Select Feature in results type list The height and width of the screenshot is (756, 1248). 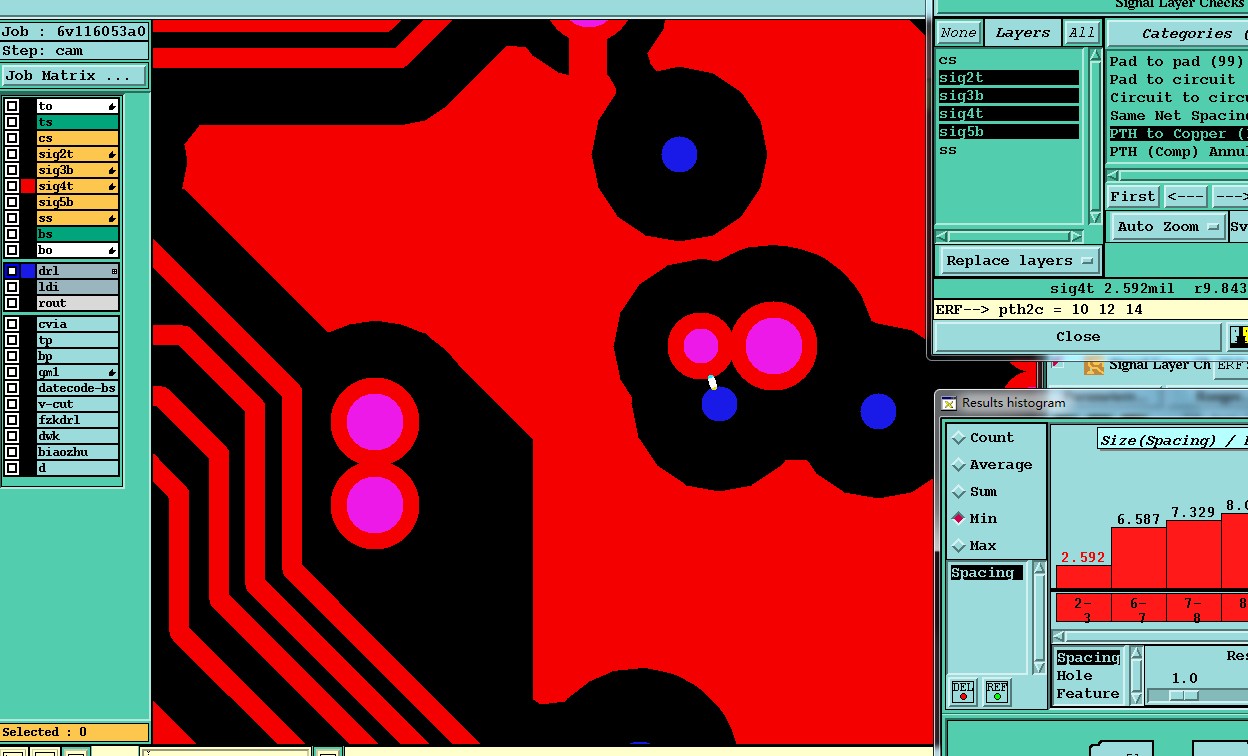pyautogui.click(x=1087, y=694)
